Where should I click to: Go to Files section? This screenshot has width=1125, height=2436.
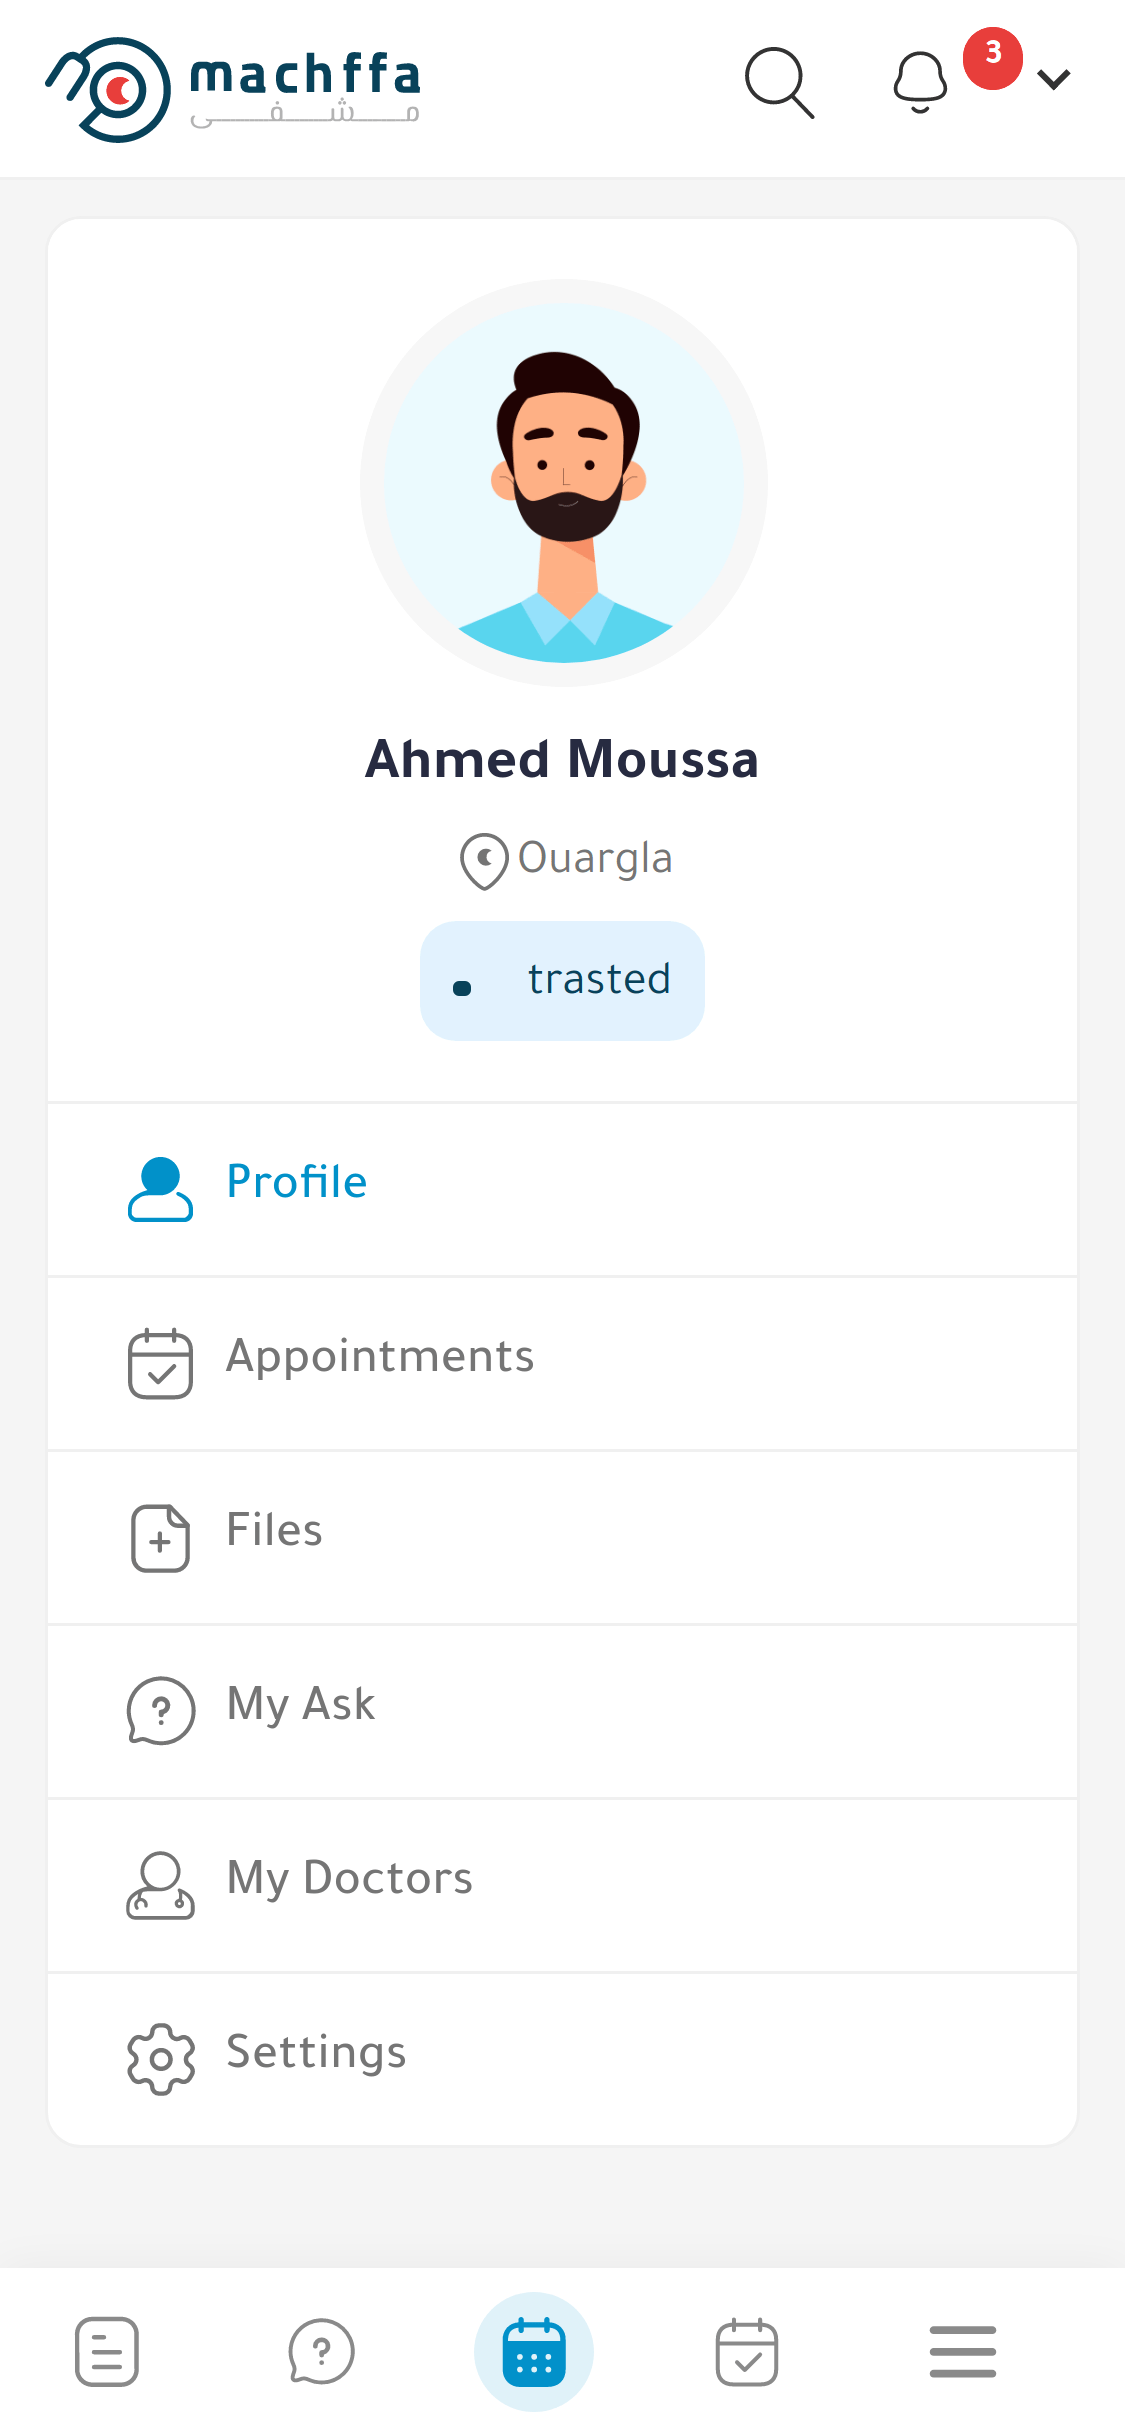(x=274, y=1531)
